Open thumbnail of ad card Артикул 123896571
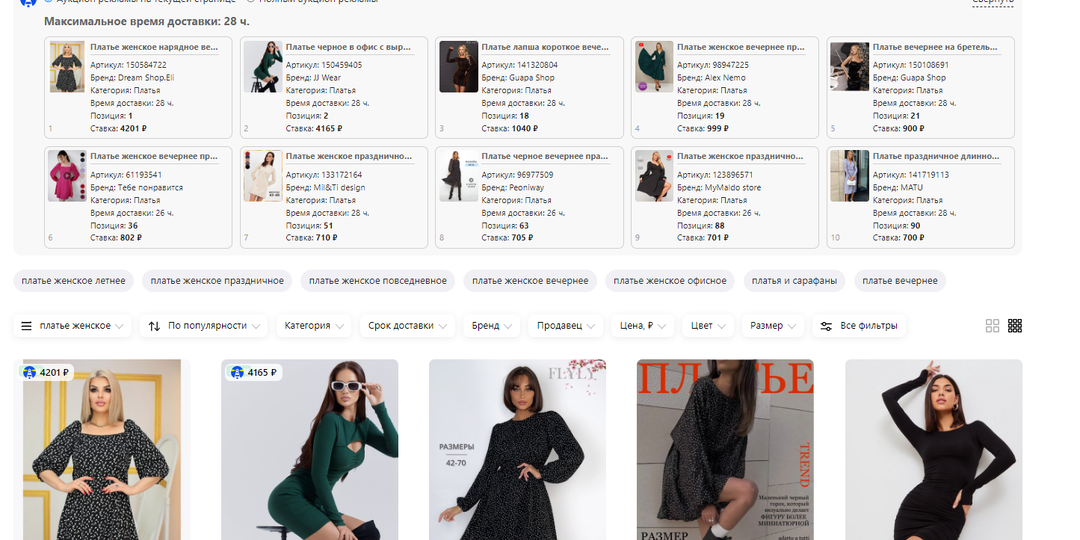Image resolution: width=1080 pixels, height=540 pixels. pos(654,176)
